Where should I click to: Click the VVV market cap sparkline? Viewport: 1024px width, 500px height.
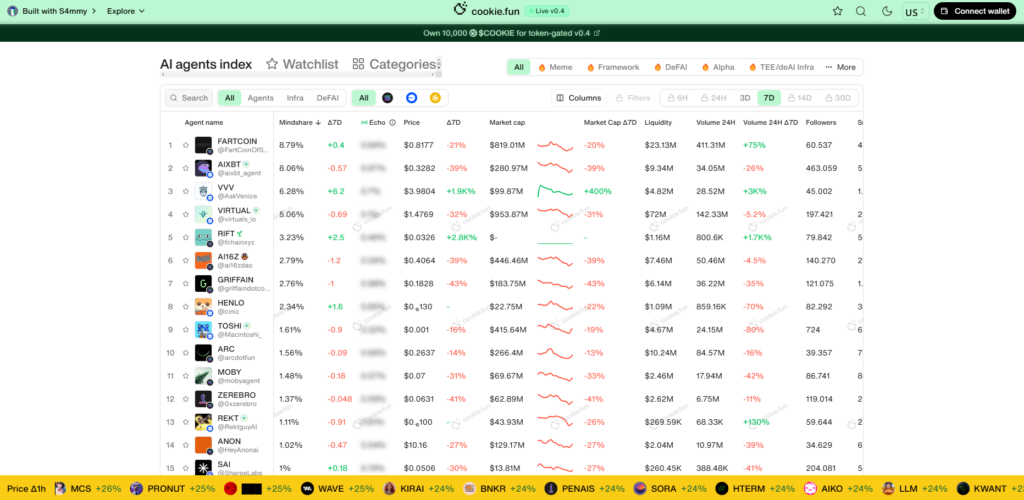pyautogui.click(x=555, y=191)
